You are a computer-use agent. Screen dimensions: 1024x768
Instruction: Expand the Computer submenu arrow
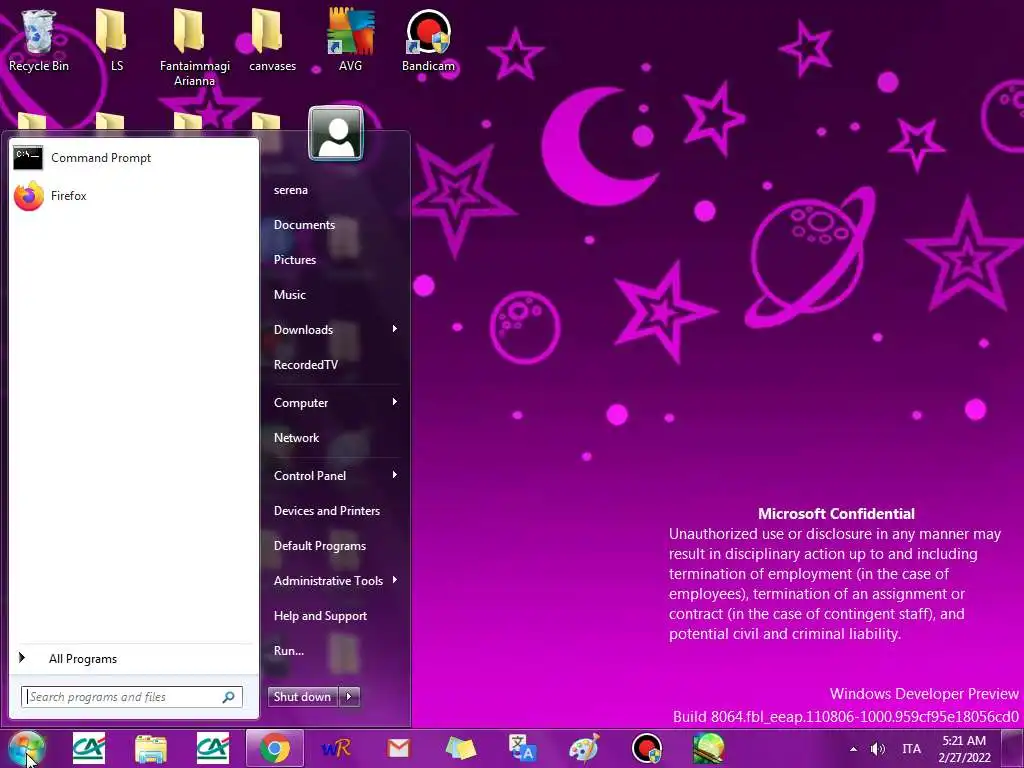(x=394, y=402)
